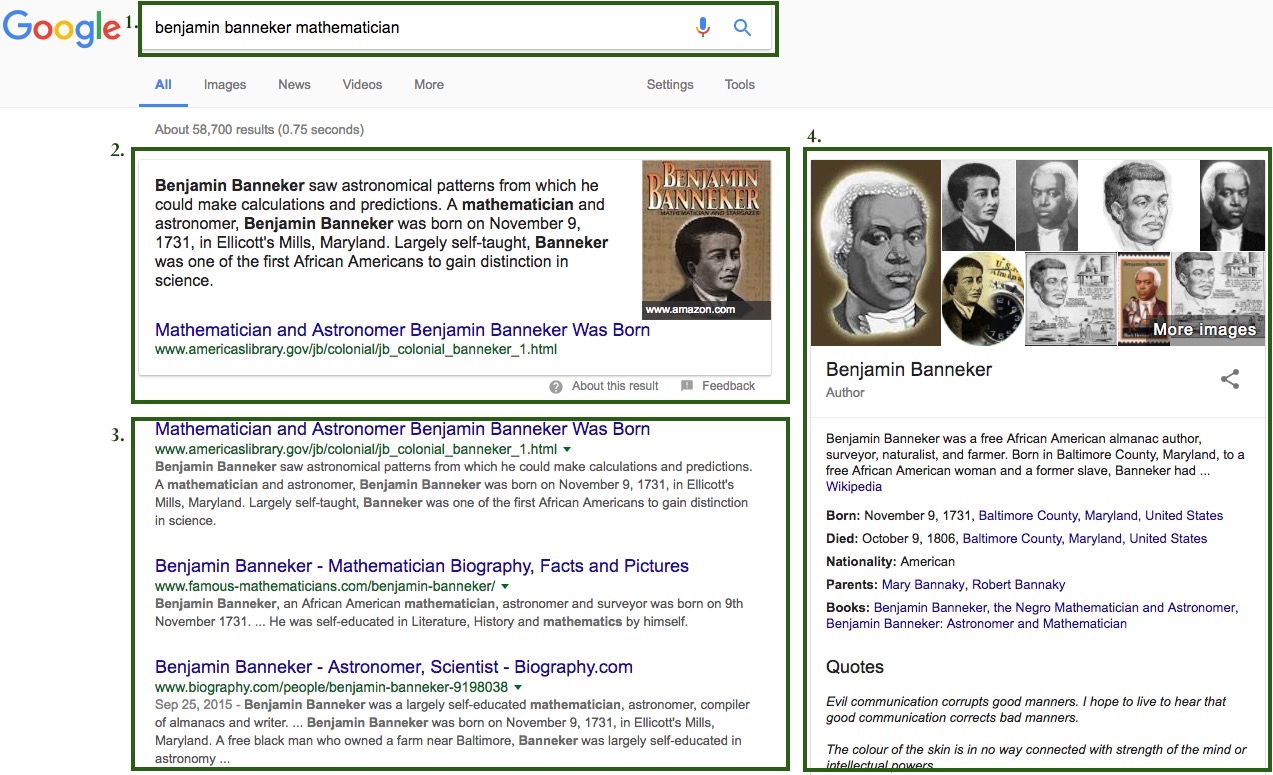Click the Benjamin Banneker panel heading

909,370
